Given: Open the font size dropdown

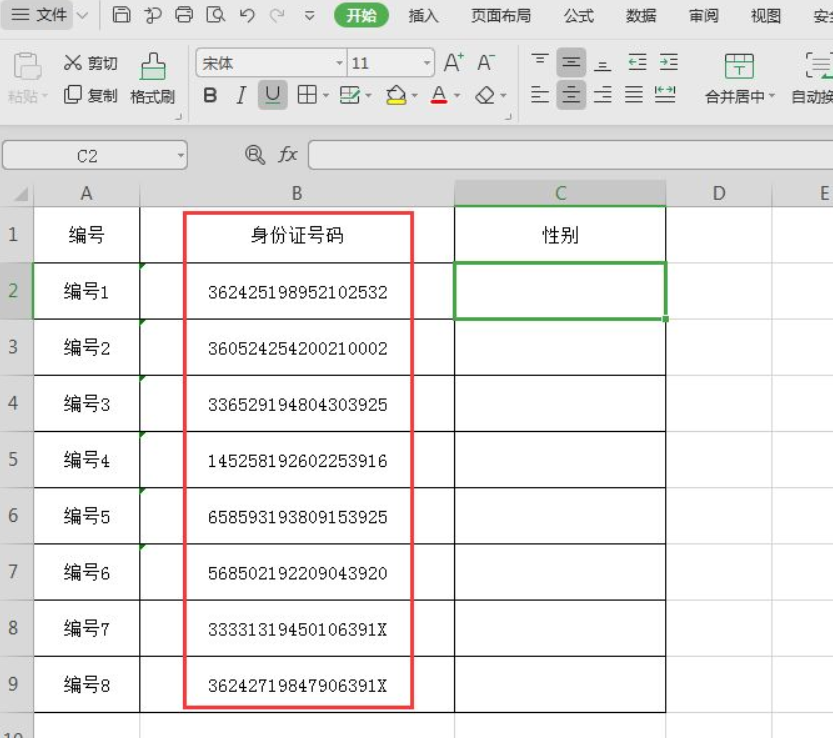Looking at the screenshot, I should click(429, 62).
